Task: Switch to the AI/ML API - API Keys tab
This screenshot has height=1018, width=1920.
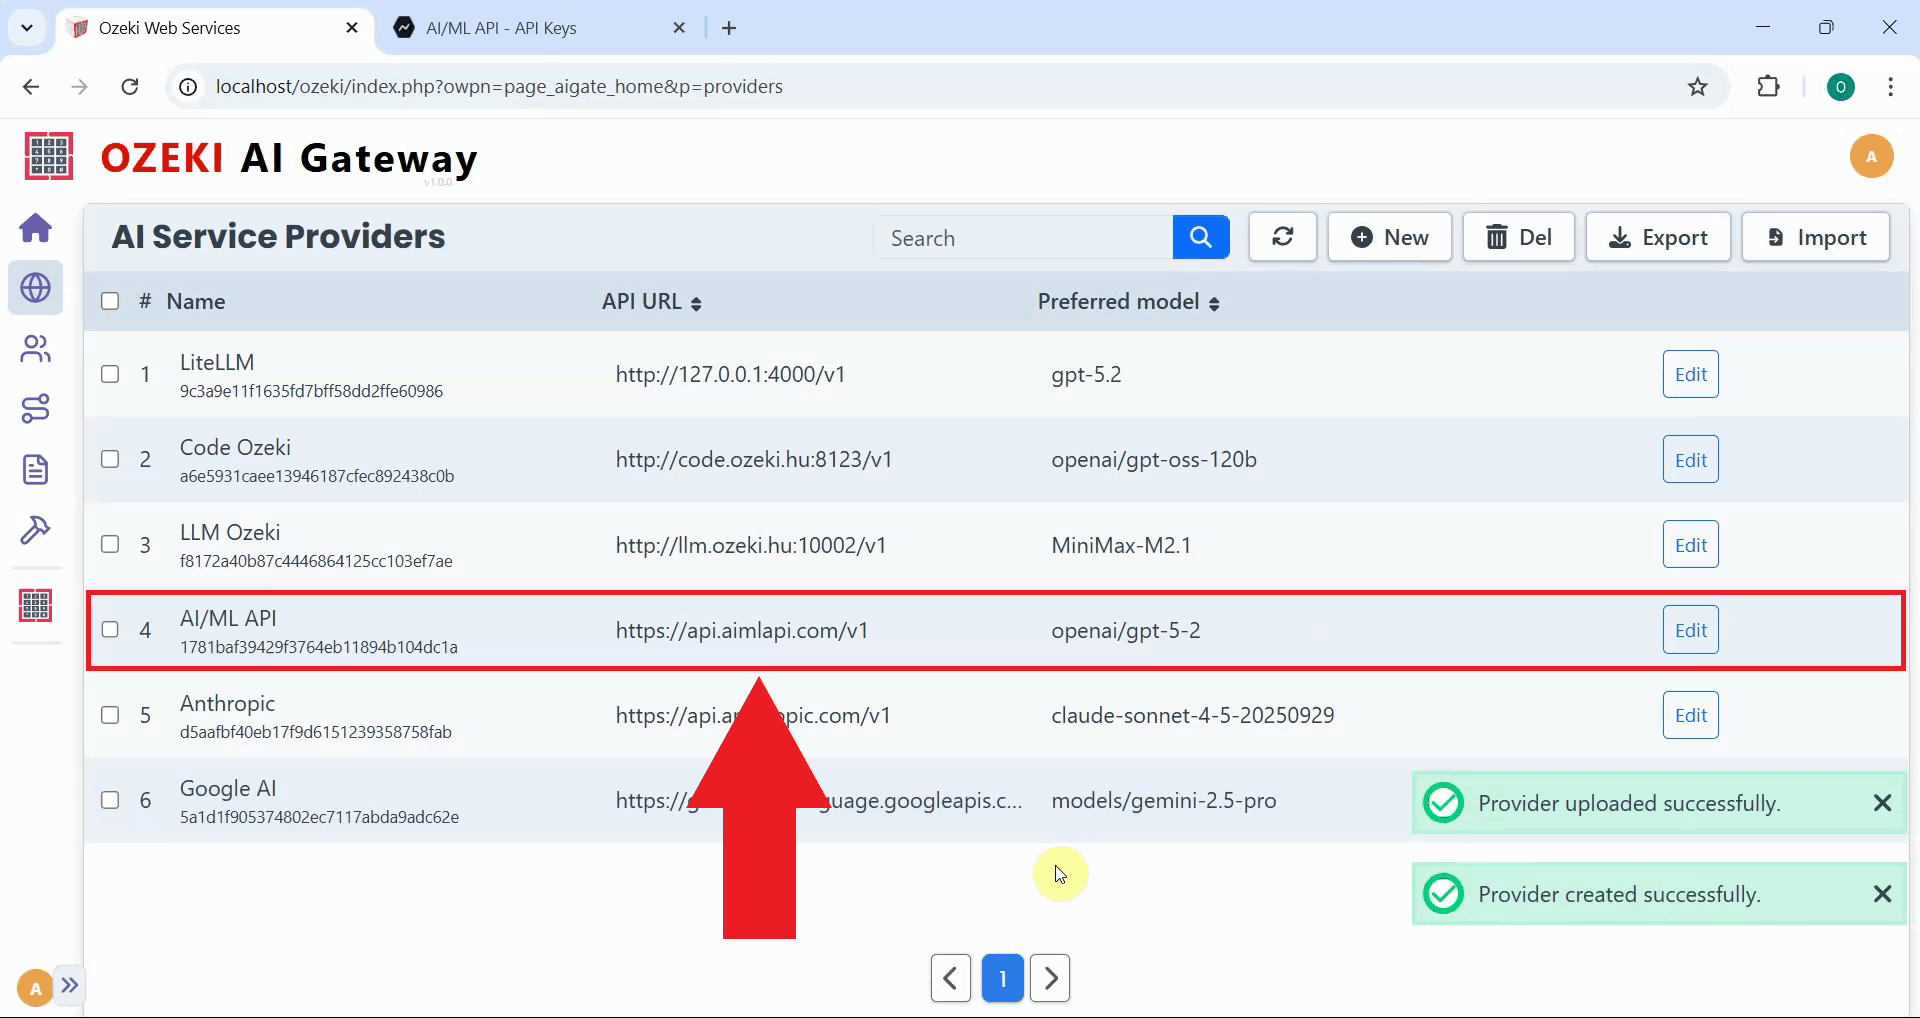Action: click(501, 28)
